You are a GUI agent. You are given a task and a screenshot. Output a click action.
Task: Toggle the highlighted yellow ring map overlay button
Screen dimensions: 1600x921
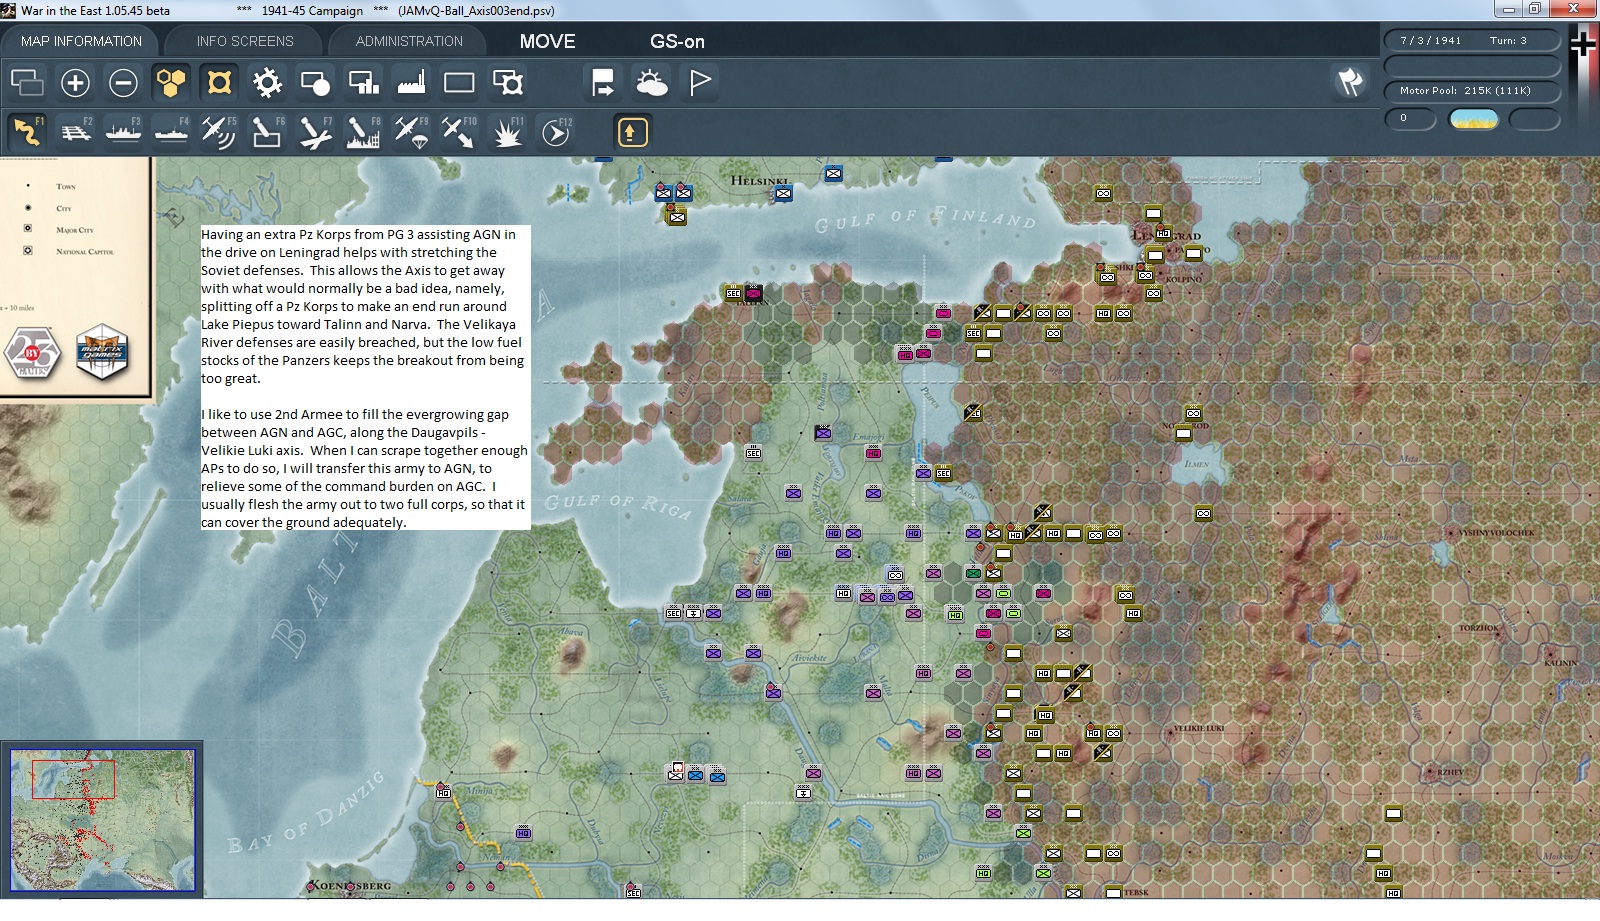(x=219, y=83)
